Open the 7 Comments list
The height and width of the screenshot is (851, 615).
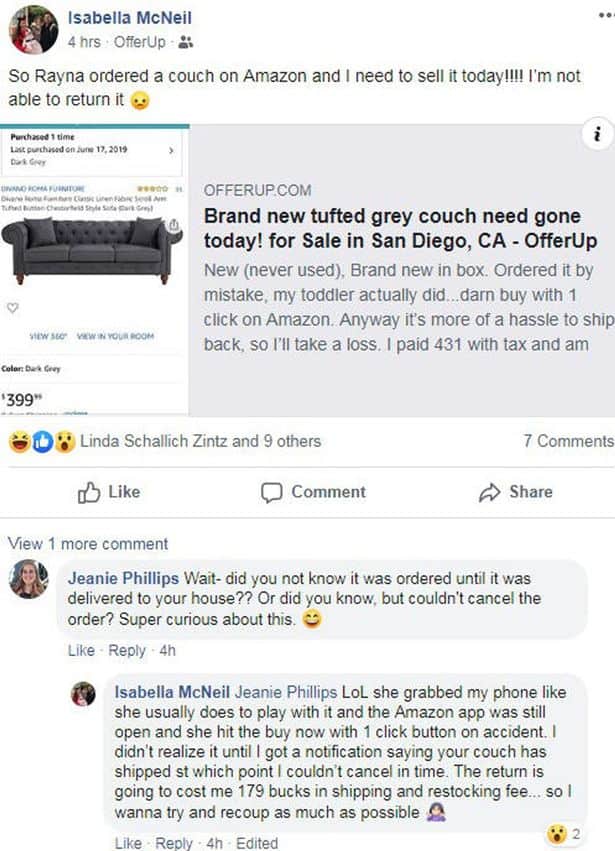tap(568, 441)
